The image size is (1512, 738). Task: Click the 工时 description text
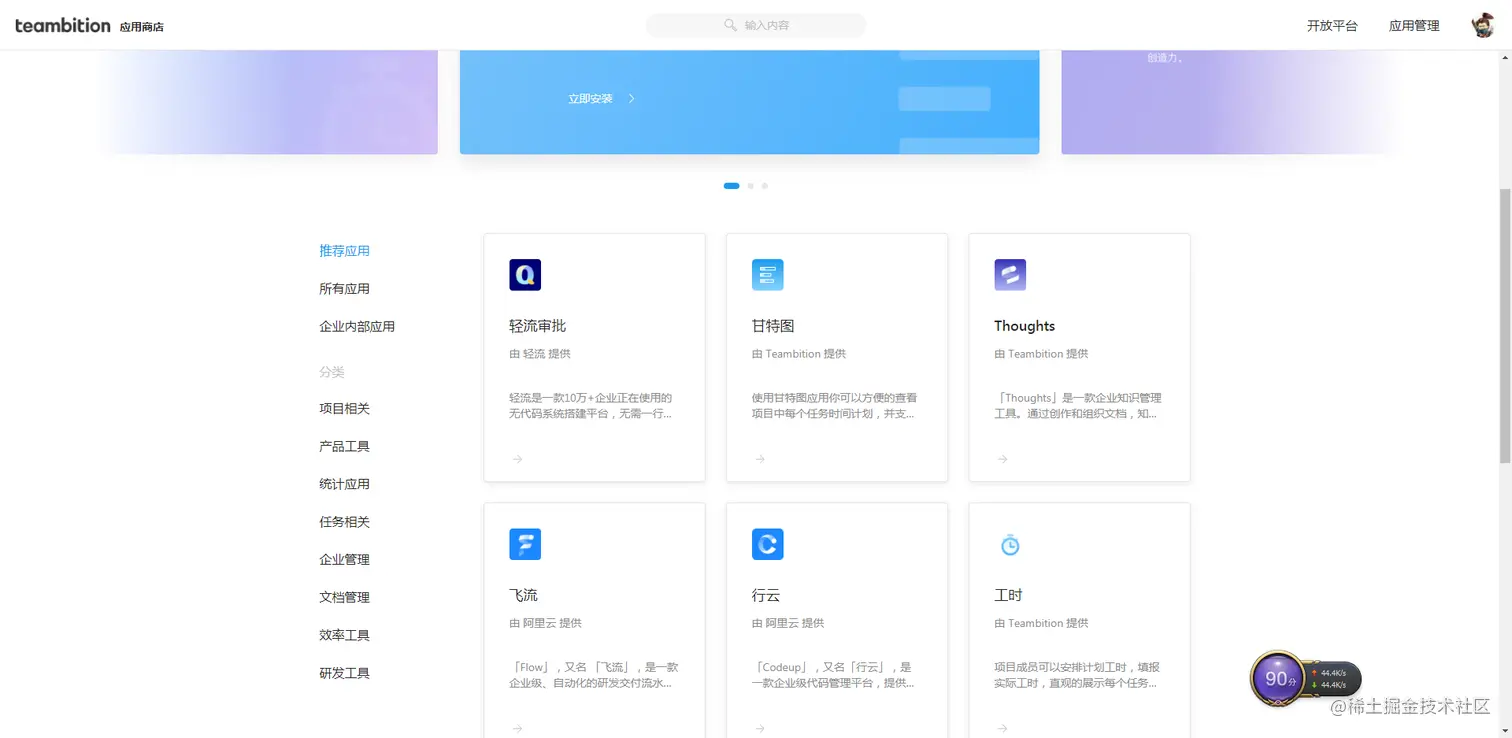(1077, 675)
